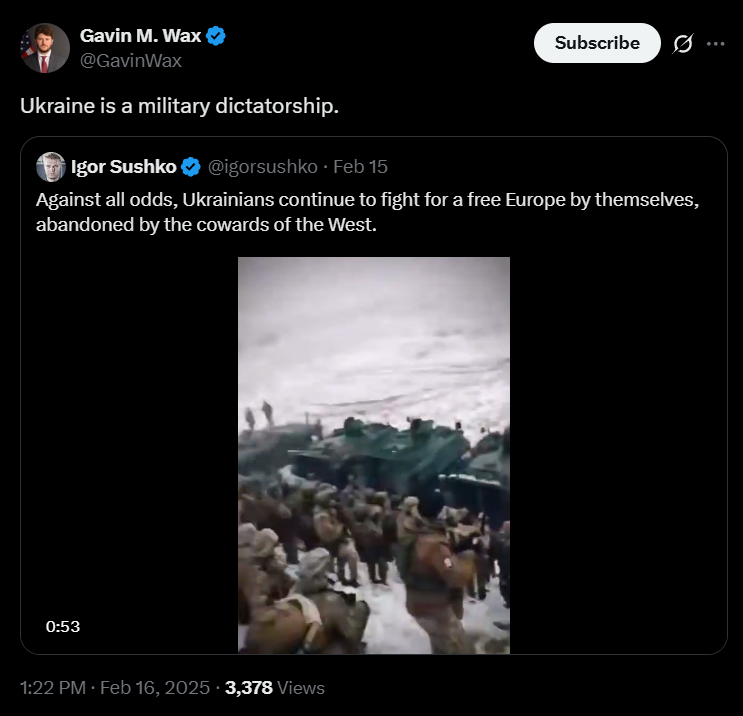This screenshot has width=743, height=716.
Task: Click the Feb 15 quoted post date
Action: pyautogui.click(x=361, y=166)
